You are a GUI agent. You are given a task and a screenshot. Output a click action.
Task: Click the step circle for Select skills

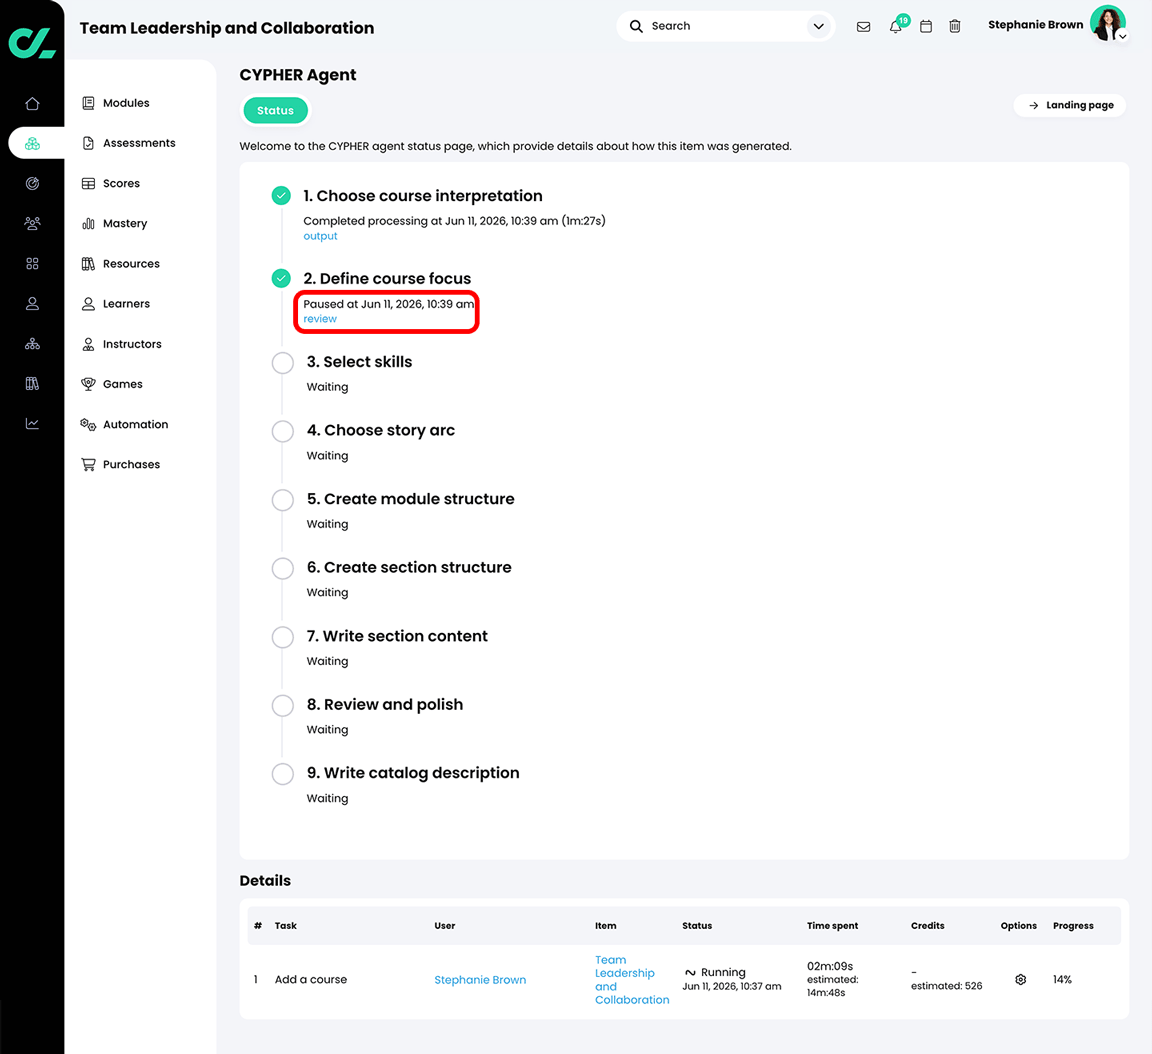[283, 363]
